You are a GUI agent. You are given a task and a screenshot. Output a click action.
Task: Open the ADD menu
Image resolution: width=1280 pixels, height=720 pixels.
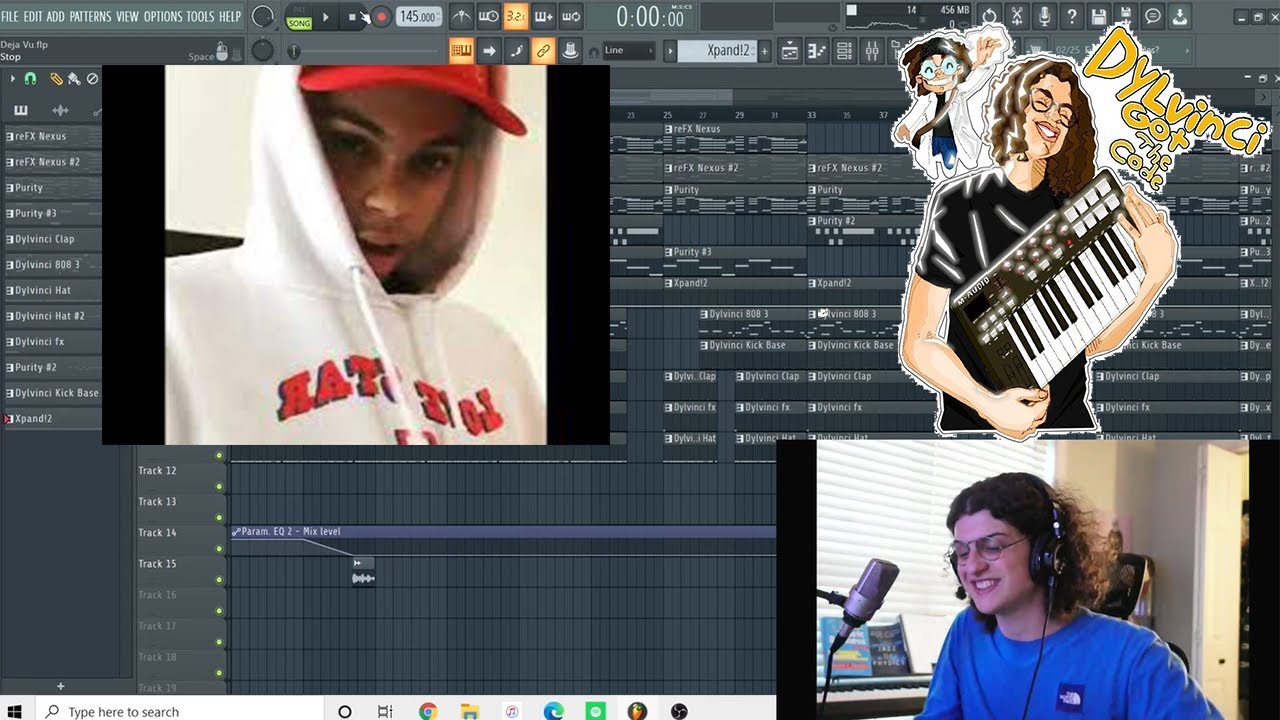tap(56, 17)
